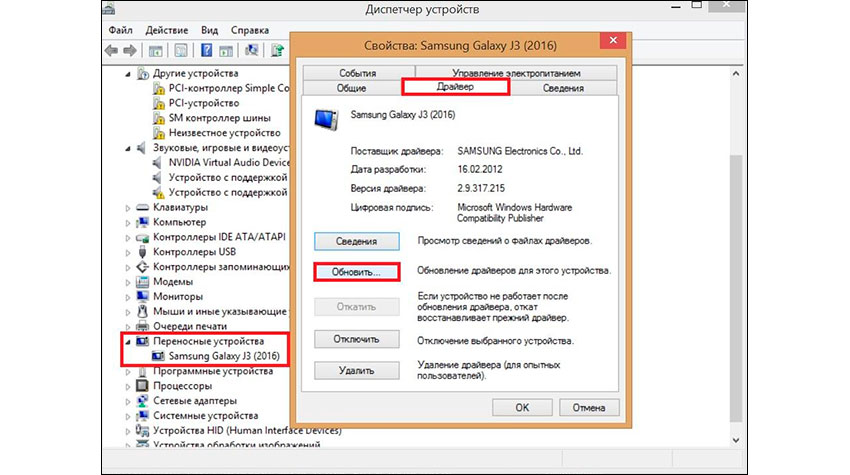
Task: Click the Неизвестное устройство warning icon
Action: point(158,133)
